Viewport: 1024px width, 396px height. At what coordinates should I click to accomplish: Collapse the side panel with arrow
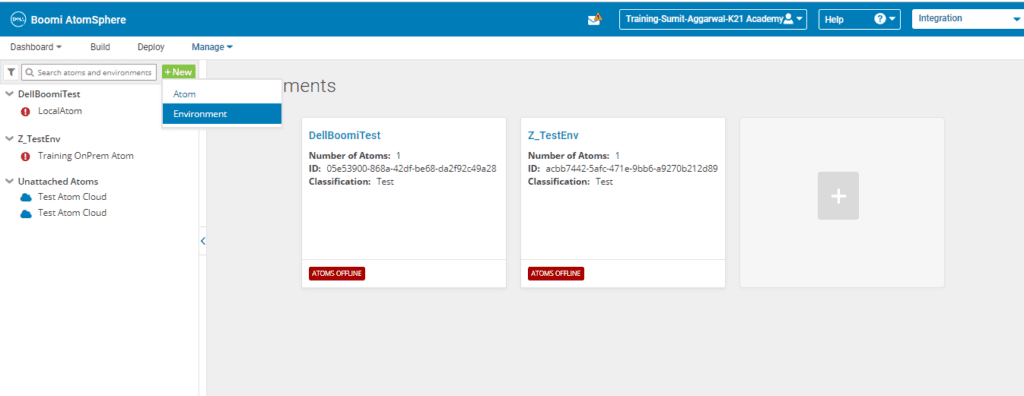202,241
